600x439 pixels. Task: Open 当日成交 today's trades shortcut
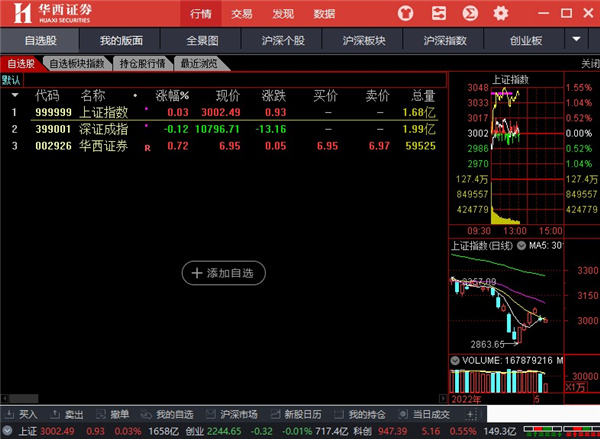pos(424,415)
